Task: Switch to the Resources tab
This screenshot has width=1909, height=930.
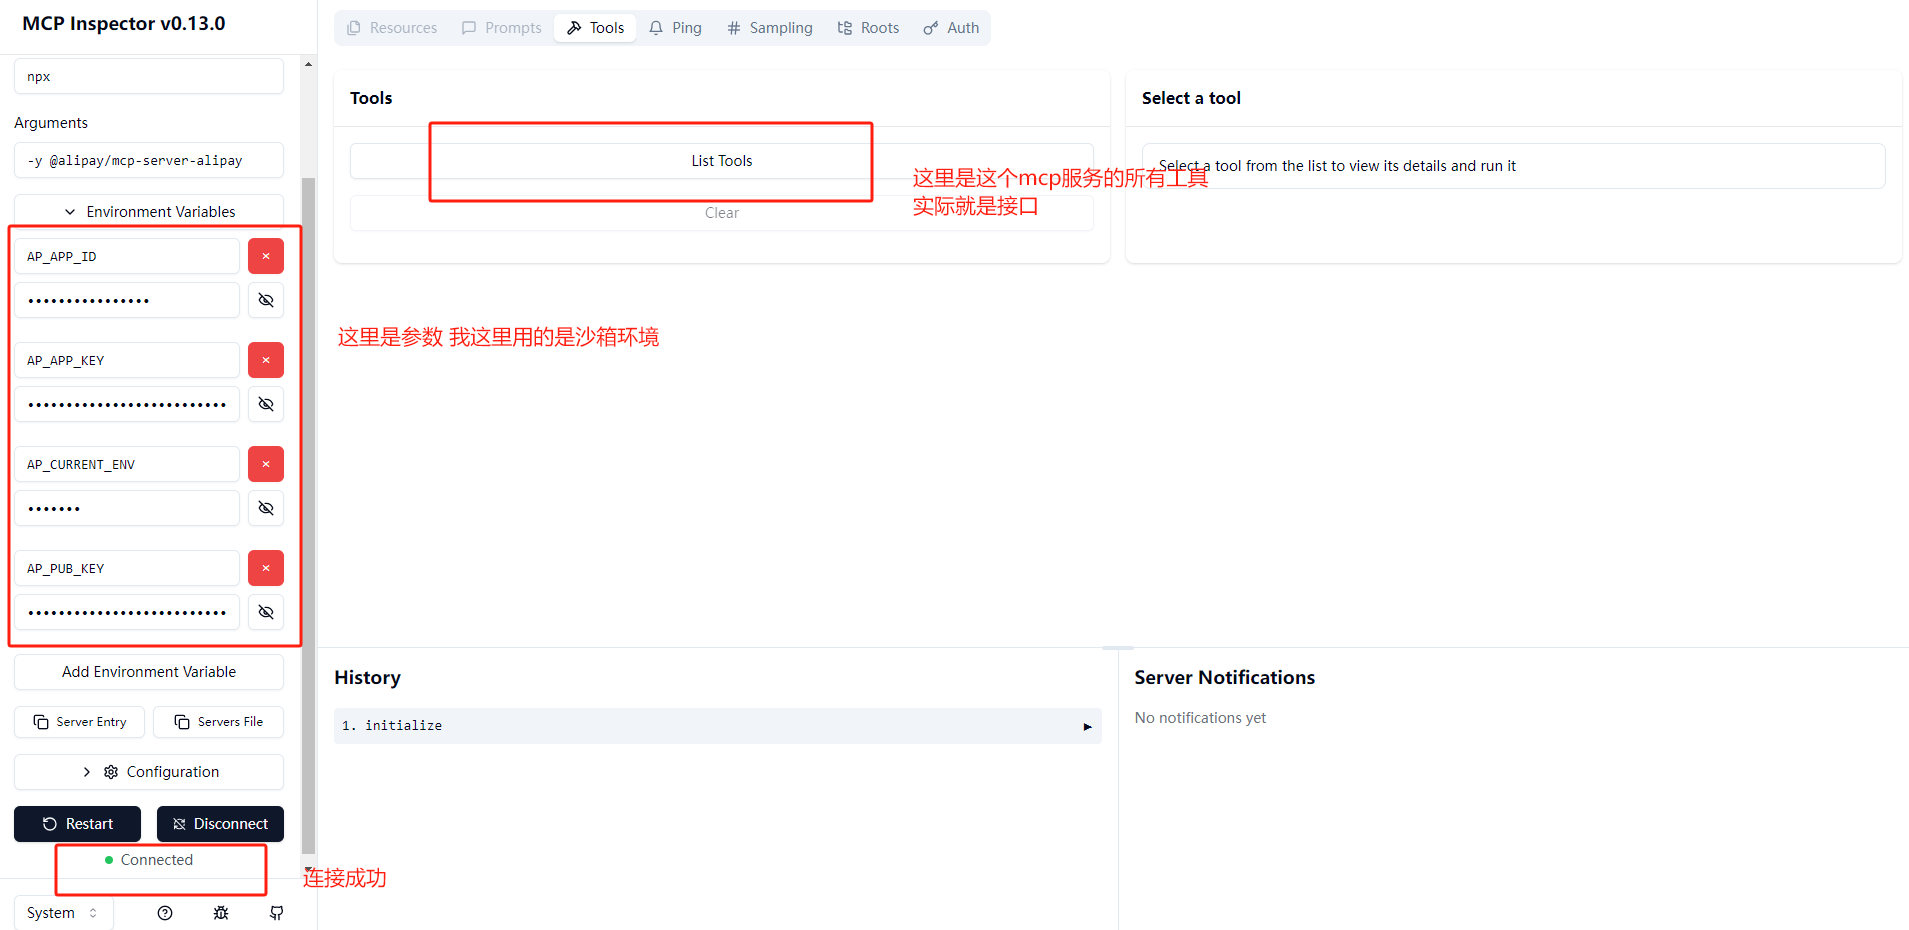Action: [x=391, y=27]
